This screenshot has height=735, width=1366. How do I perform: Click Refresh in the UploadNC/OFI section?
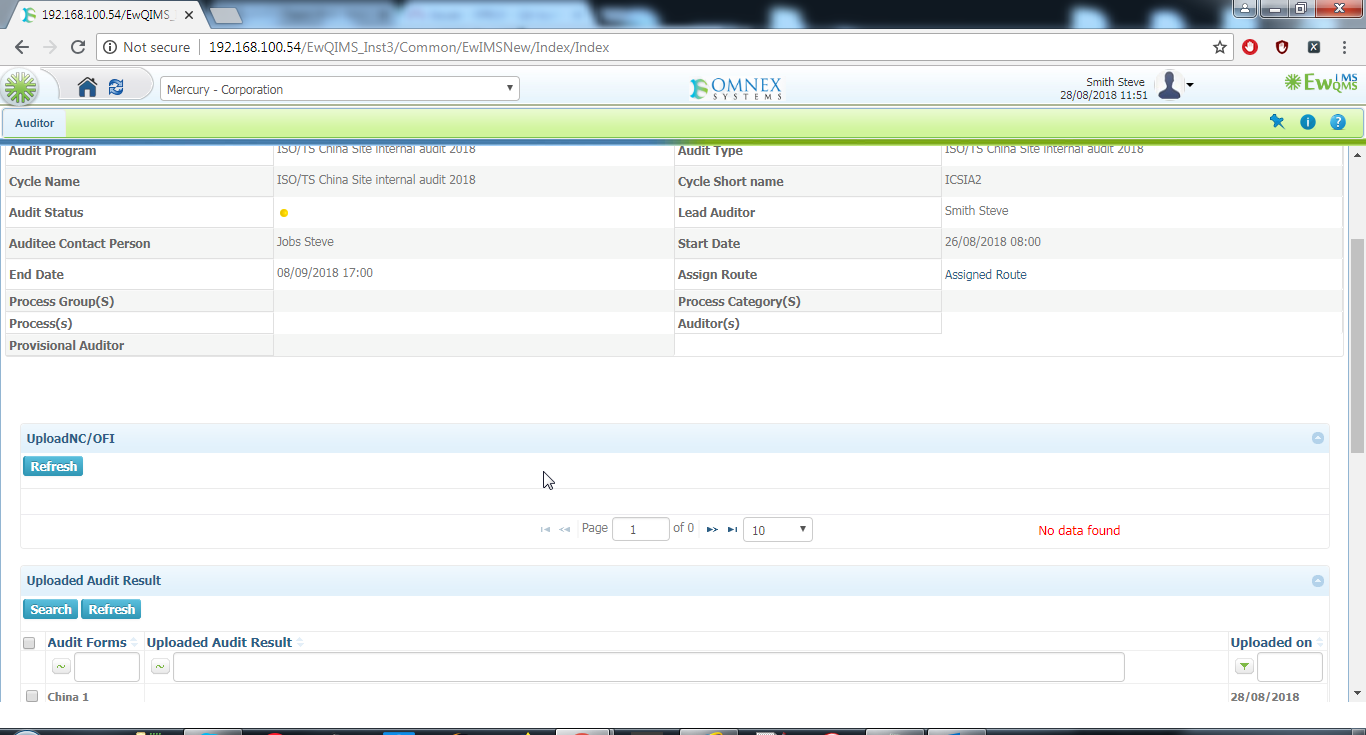(53, 467)
